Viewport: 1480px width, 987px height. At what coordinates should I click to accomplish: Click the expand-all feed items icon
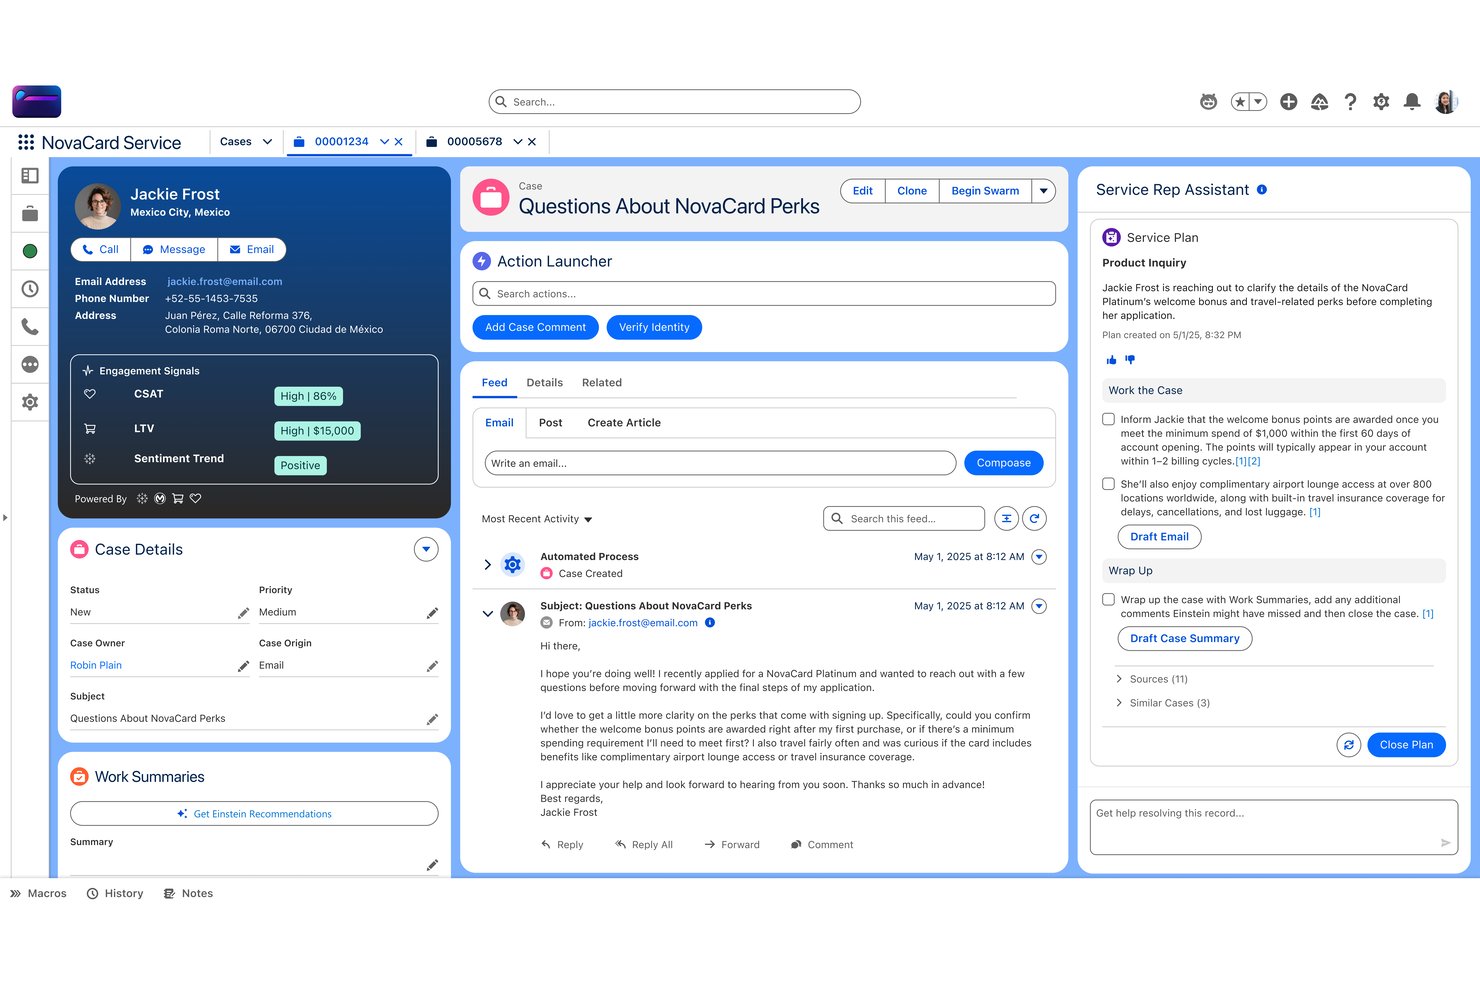tap(1006, 518)
